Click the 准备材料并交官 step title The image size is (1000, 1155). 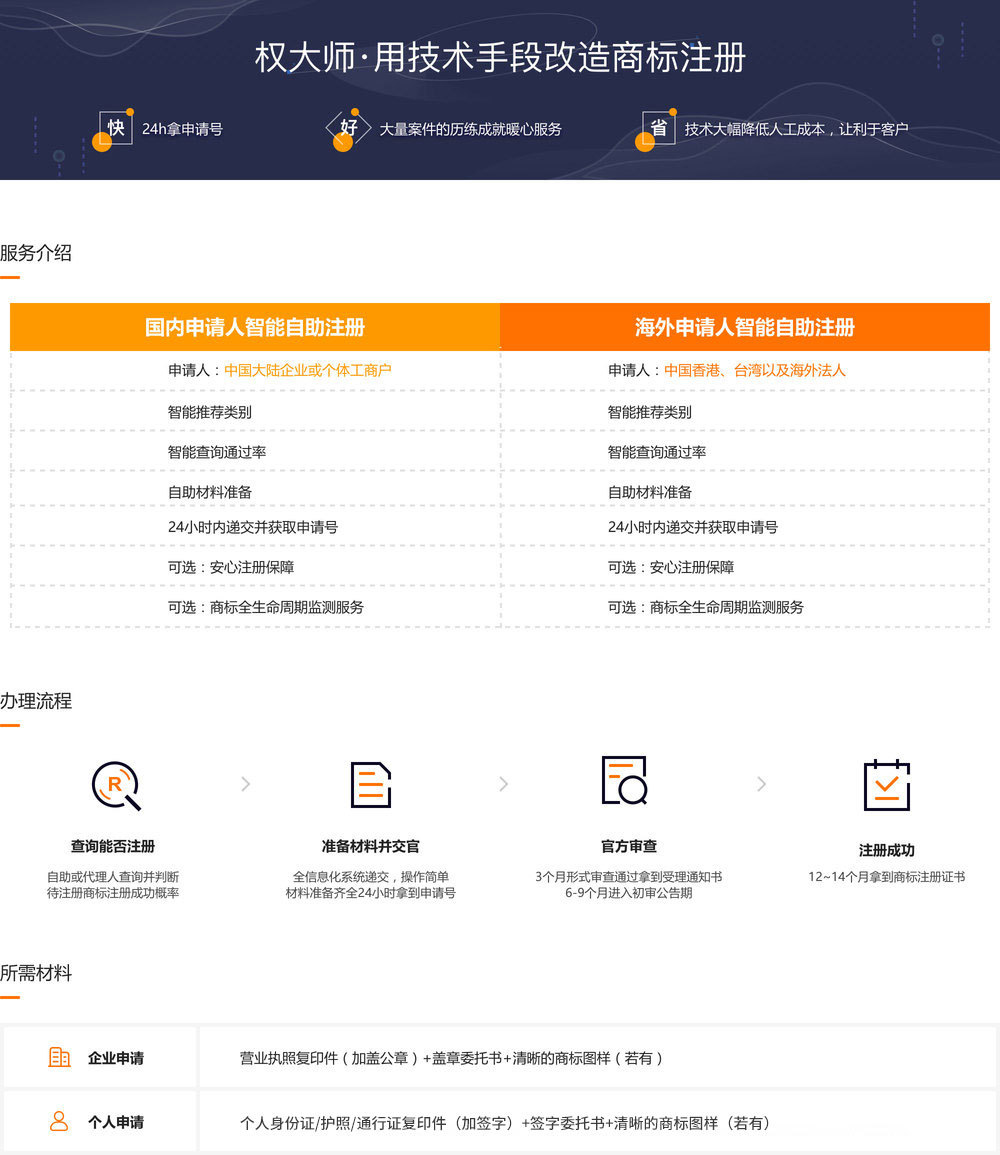[x=370, y=846]
